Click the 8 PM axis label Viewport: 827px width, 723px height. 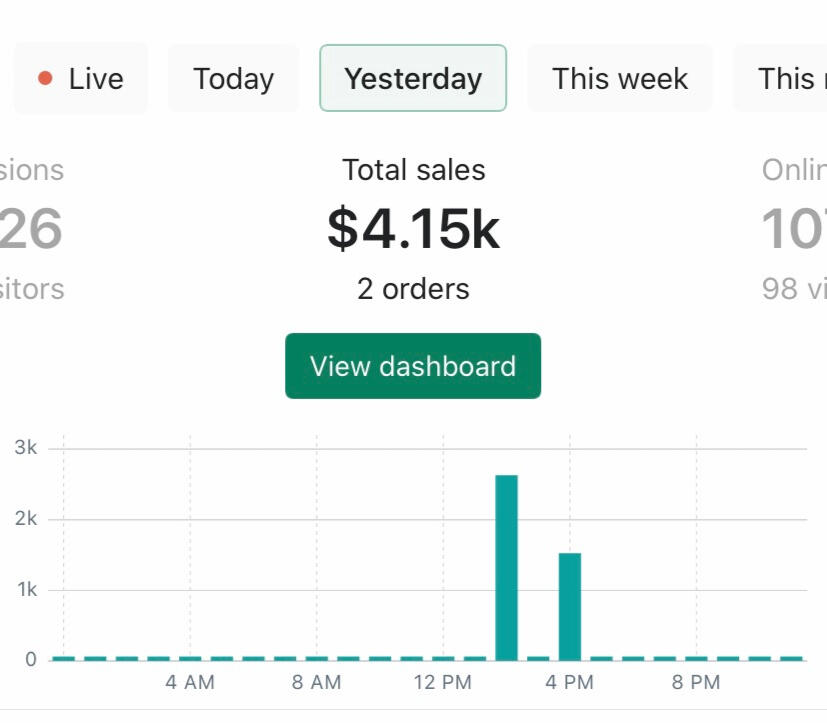pyautogui.click(x=696, y=683)
